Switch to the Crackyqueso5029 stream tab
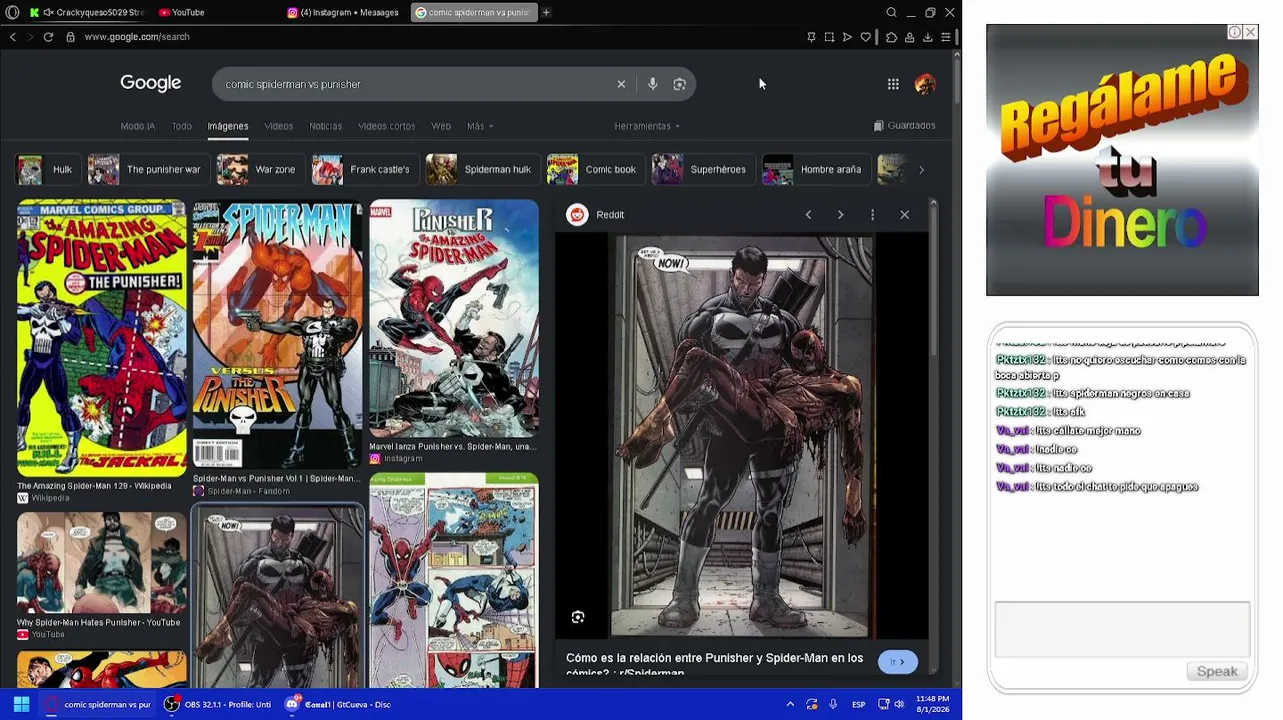 pyautogui.click(x=87, y=12)
